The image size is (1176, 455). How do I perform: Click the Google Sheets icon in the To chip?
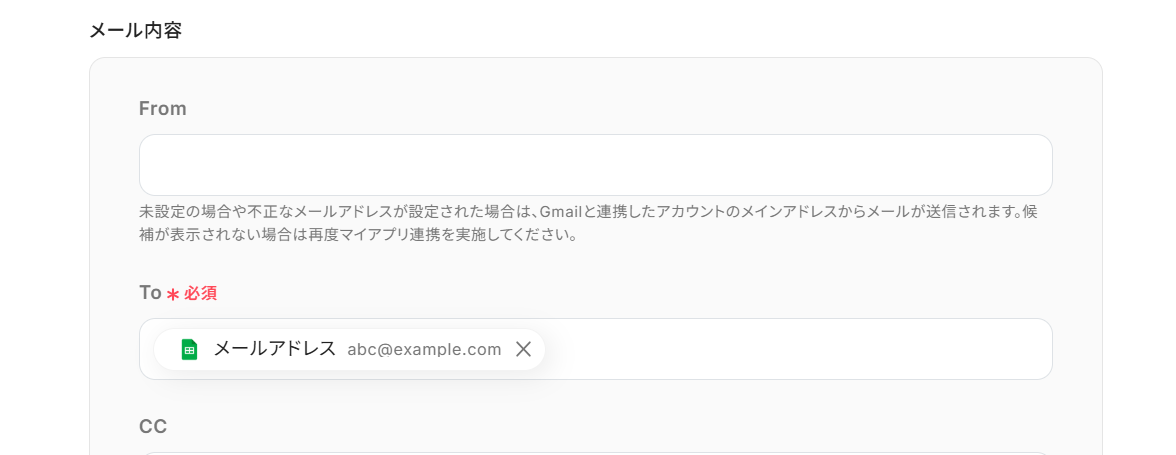tap(189, 349)
